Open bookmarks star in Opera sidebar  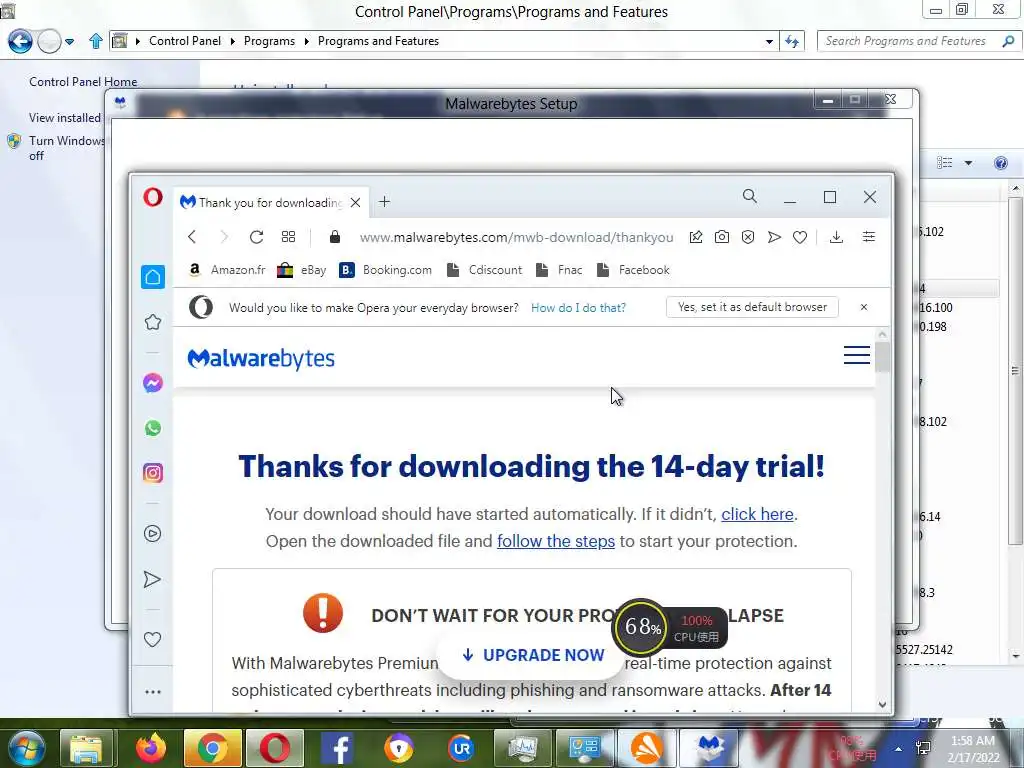(153, 322)
